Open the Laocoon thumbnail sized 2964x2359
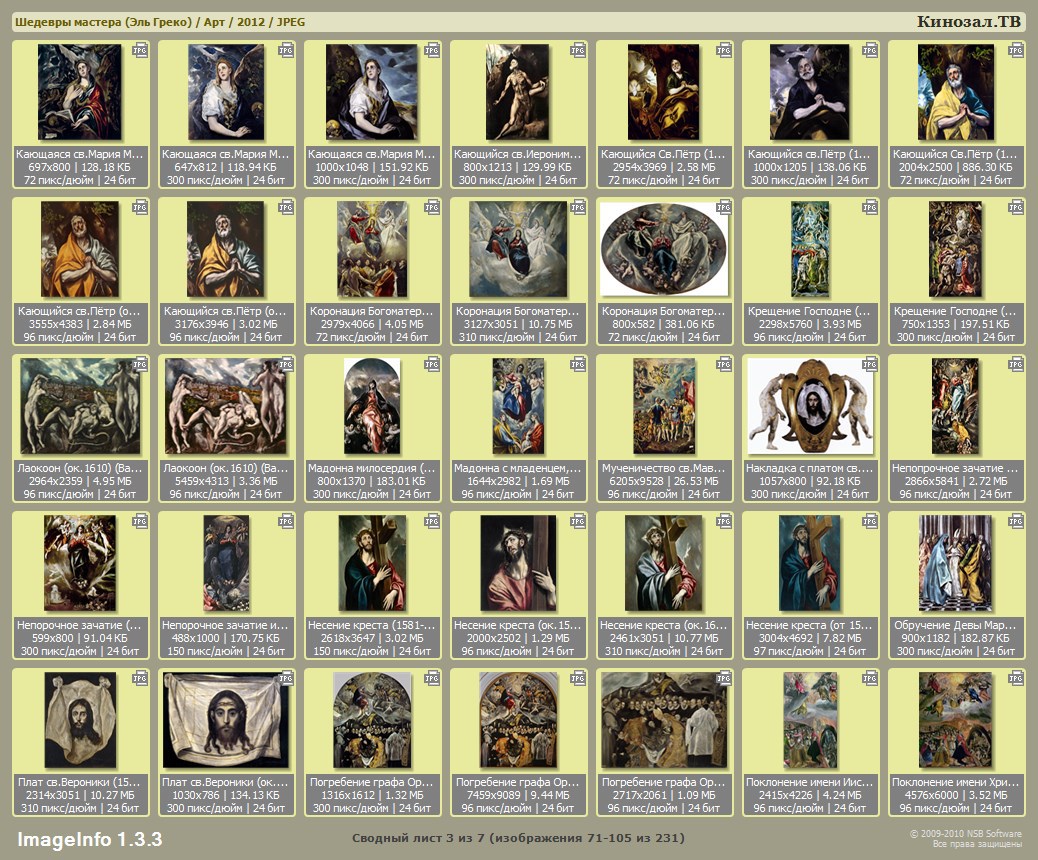The width and height of the screenshot is (1038, 860). point(79,406)
